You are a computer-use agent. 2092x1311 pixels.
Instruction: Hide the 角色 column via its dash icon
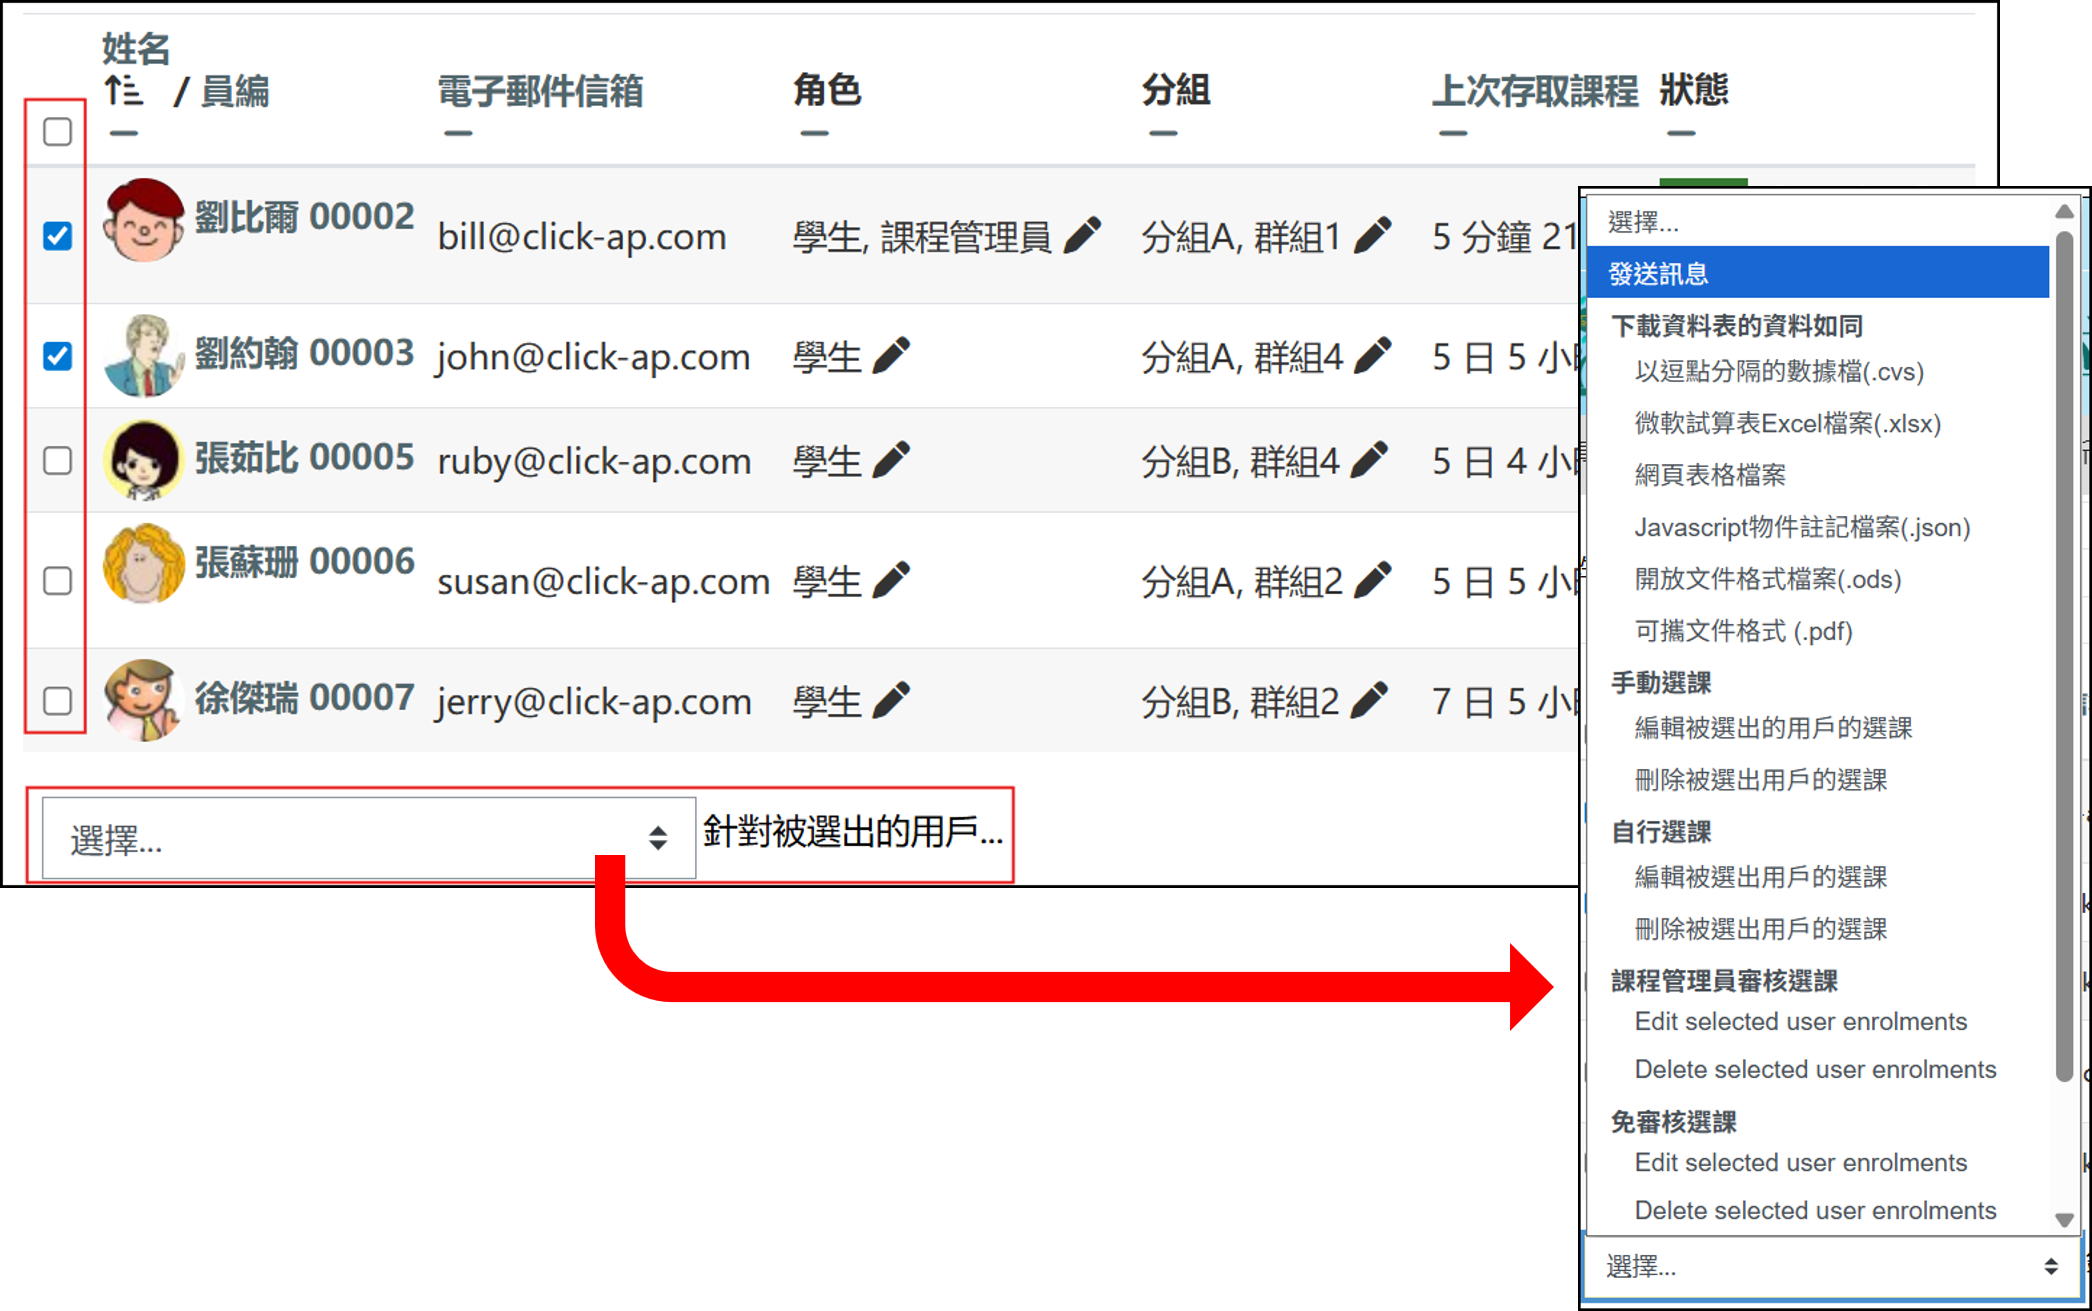[x=814, y=133]
